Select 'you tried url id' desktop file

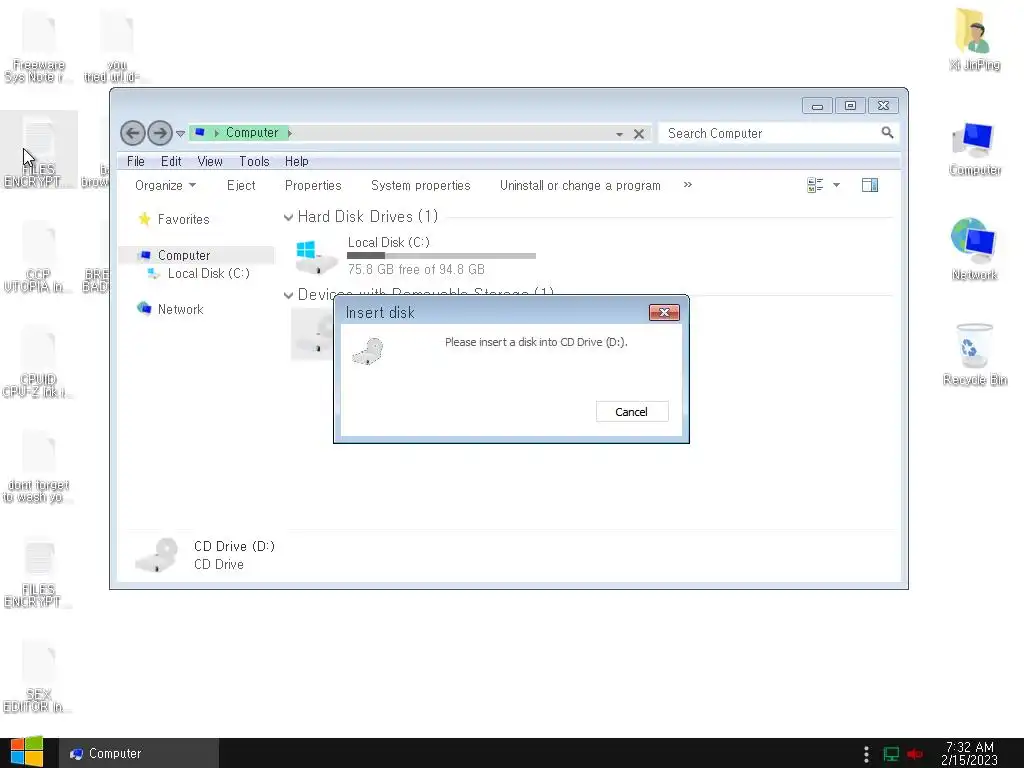pos(116,46)
